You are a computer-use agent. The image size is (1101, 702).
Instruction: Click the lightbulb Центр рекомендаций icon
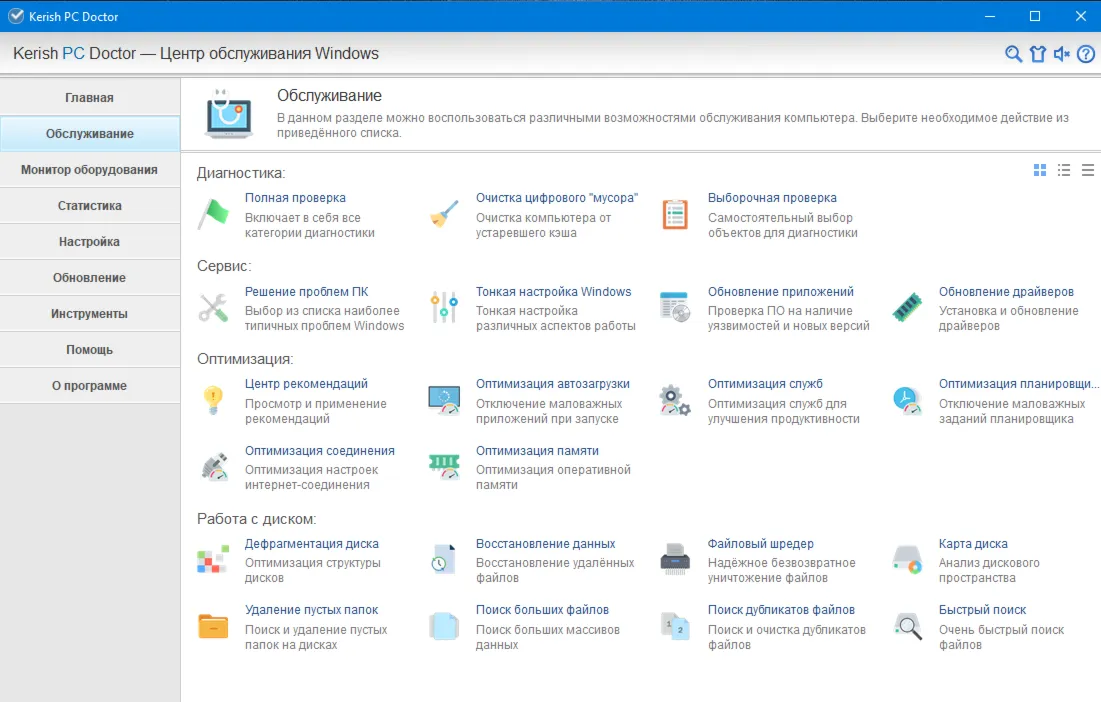coord(213,400)
